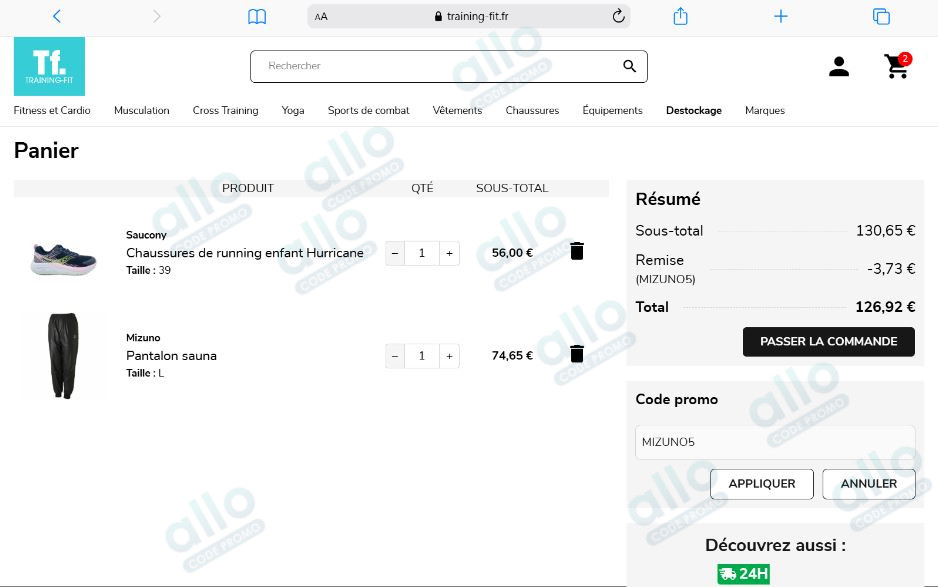Go to Training-Fit logo homepage

tap(49, 66)
